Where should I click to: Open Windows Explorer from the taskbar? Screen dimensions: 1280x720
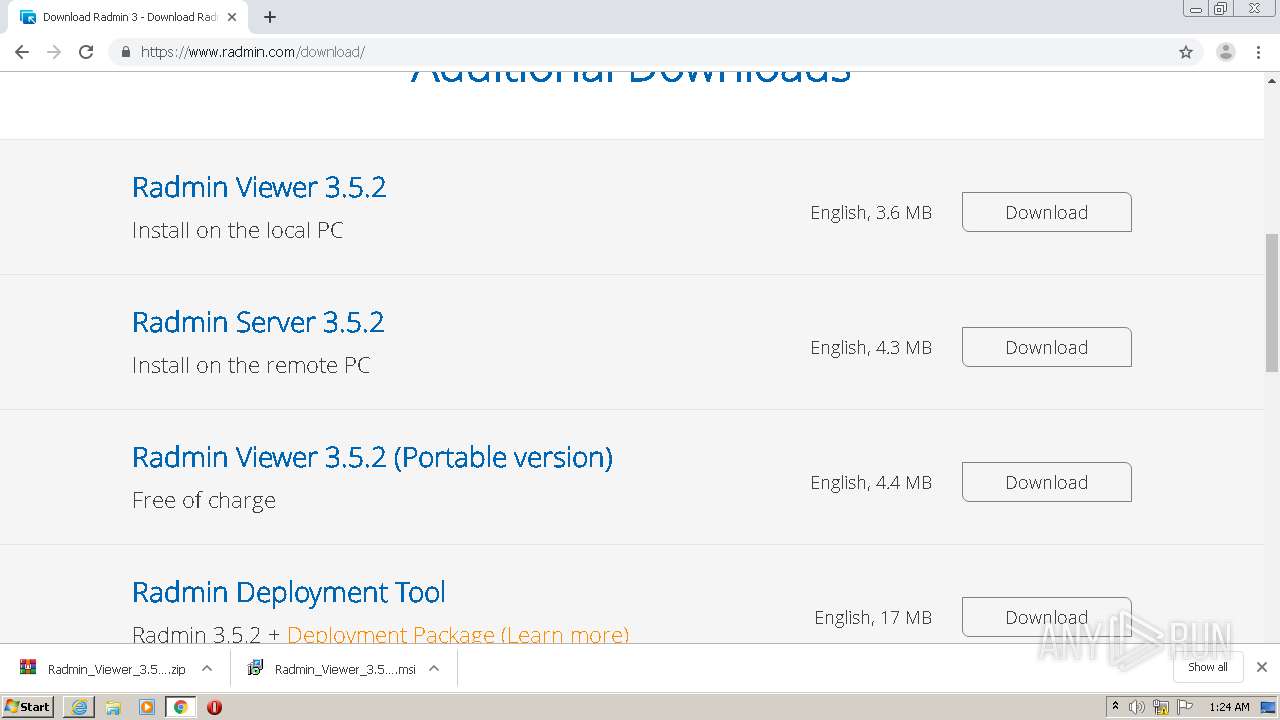(113, 707)
